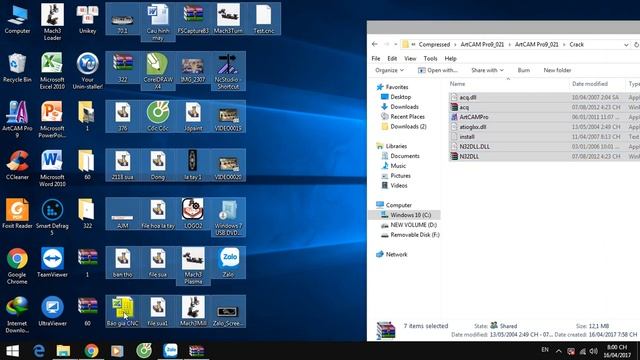Click the Windows 7 USB DVD tool icon
Image resolution: width=640 pixels, height=360 pixels.
(228, 217)
